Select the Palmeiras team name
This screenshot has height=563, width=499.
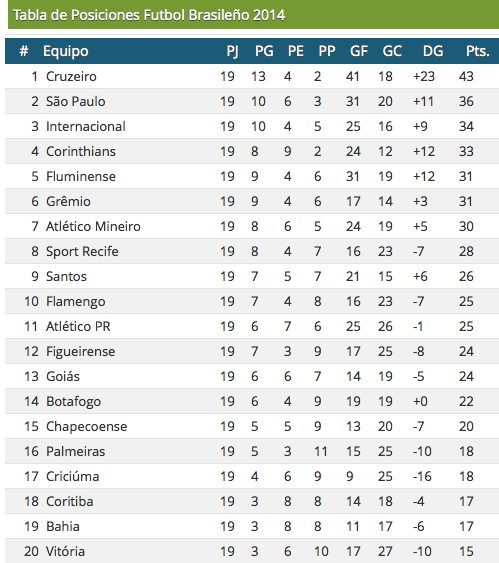tap(75, 451)
